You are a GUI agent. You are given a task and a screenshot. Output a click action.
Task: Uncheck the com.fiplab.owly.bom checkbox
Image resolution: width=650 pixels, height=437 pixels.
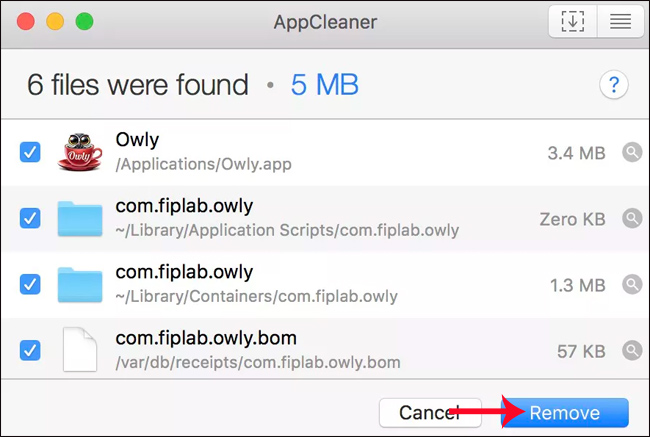(30, 351)
